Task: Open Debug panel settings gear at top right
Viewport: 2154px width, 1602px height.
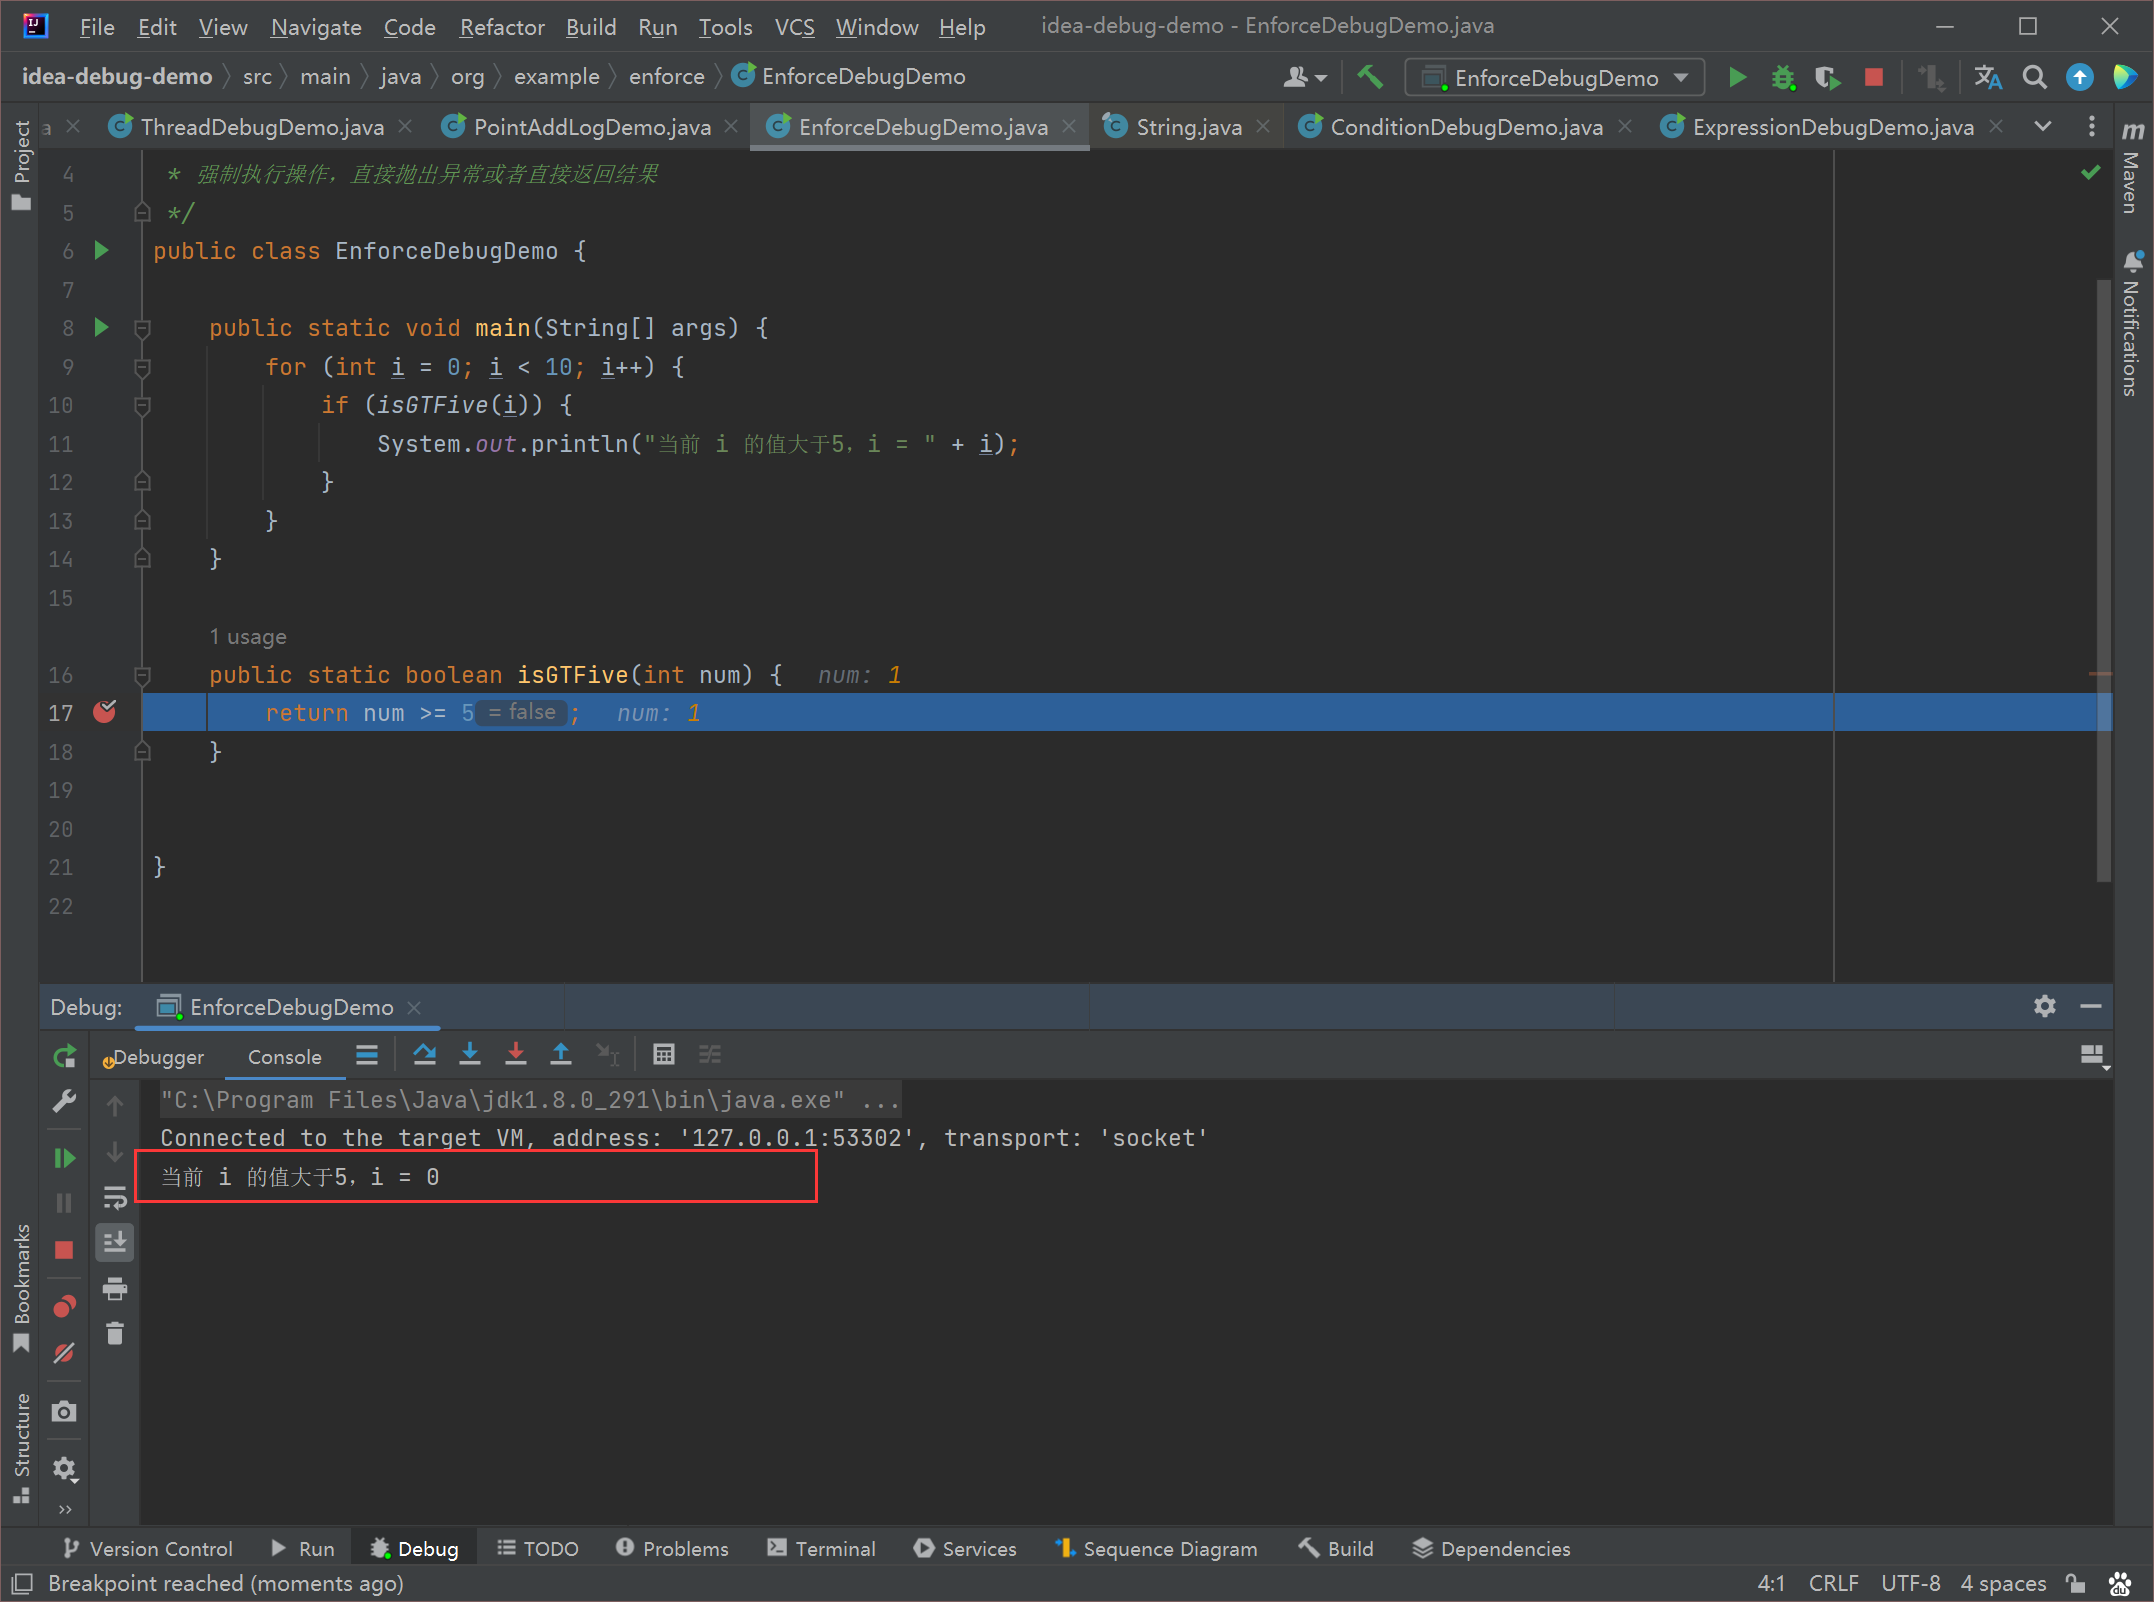Action: tap(2044, 1006)
